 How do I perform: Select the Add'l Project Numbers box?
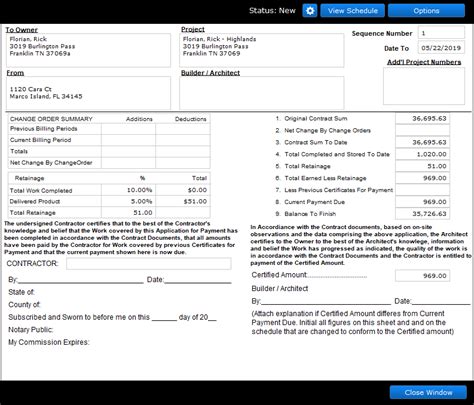[x=424, y=86]
